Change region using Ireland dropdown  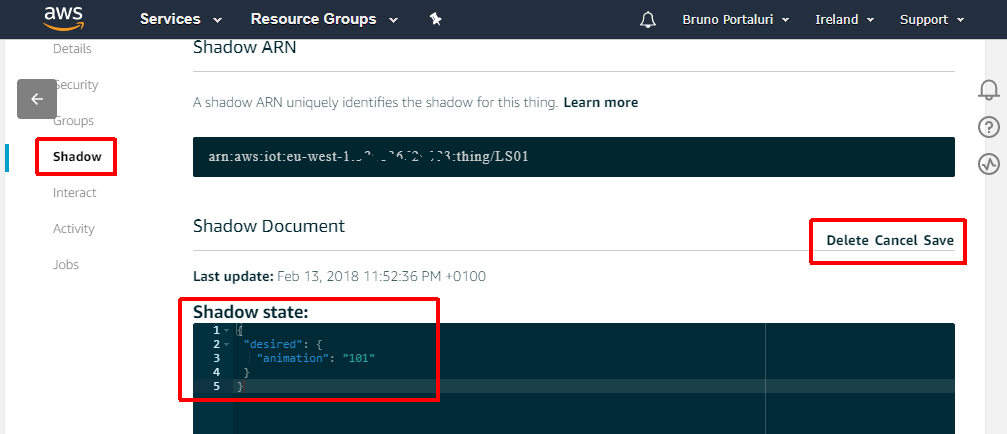point(844,20)
